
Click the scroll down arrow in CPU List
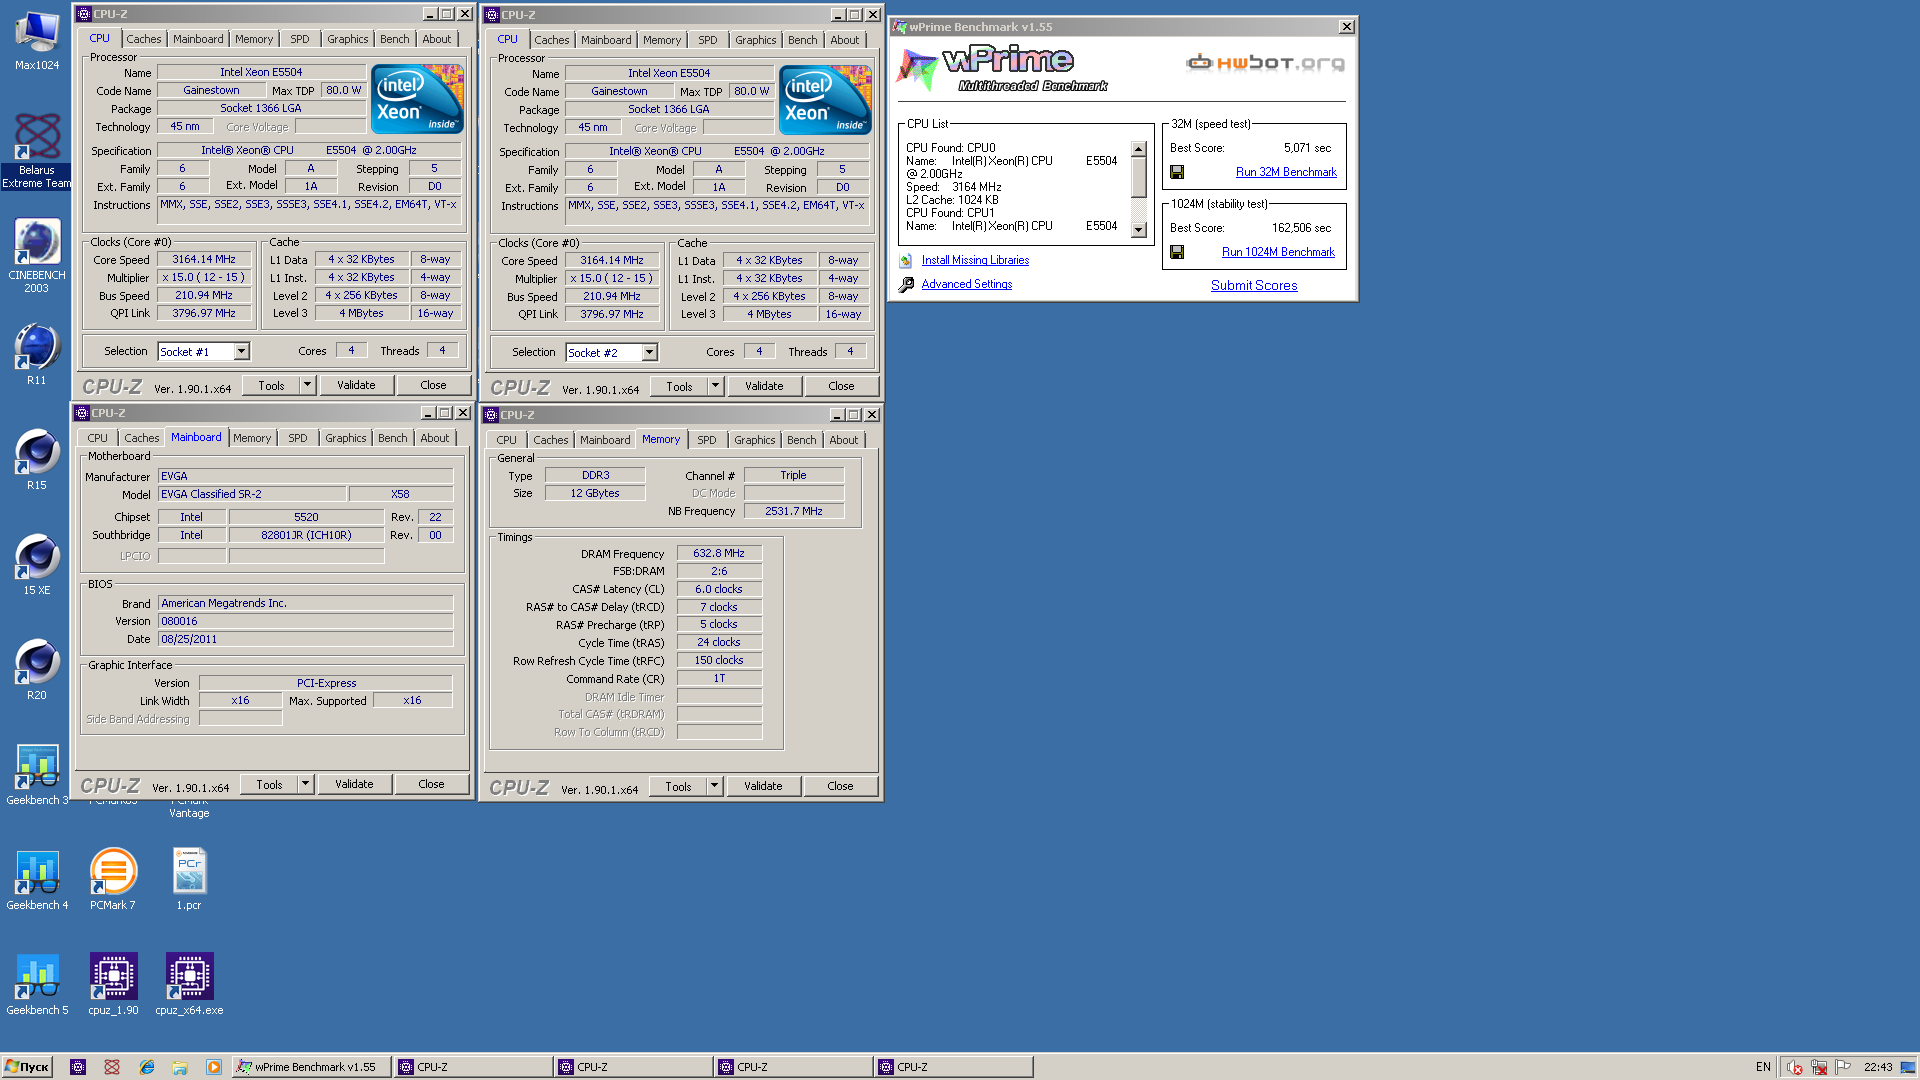point(1138,229)
